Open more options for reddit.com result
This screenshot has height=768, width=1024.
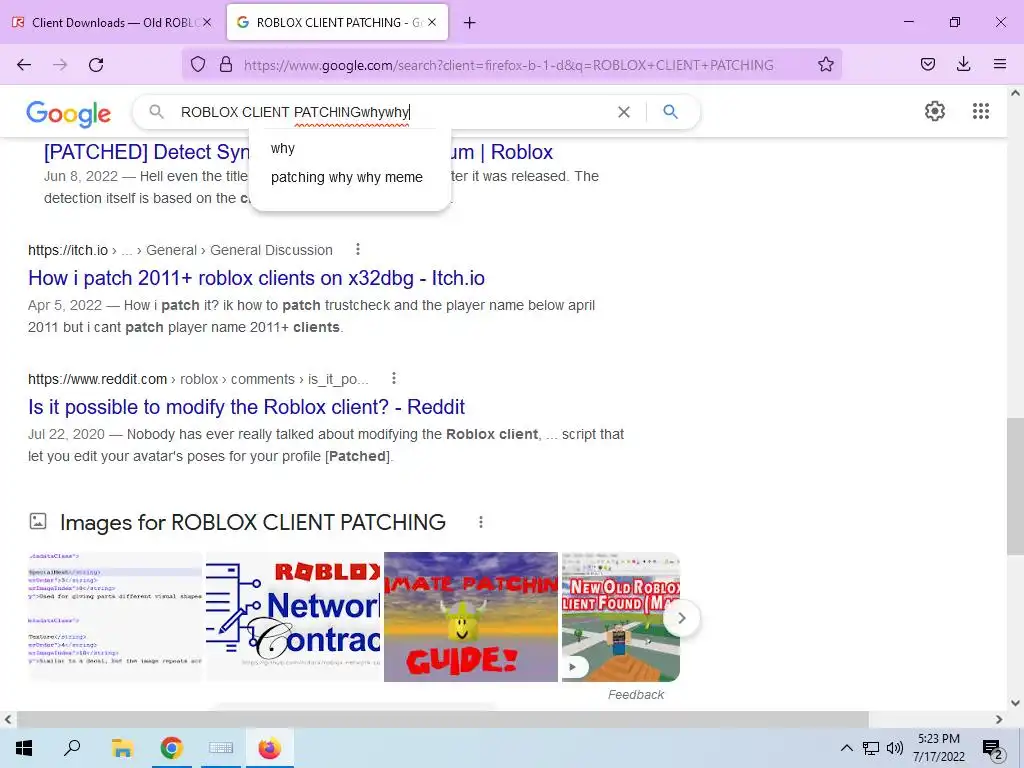(x=394, y=379)
